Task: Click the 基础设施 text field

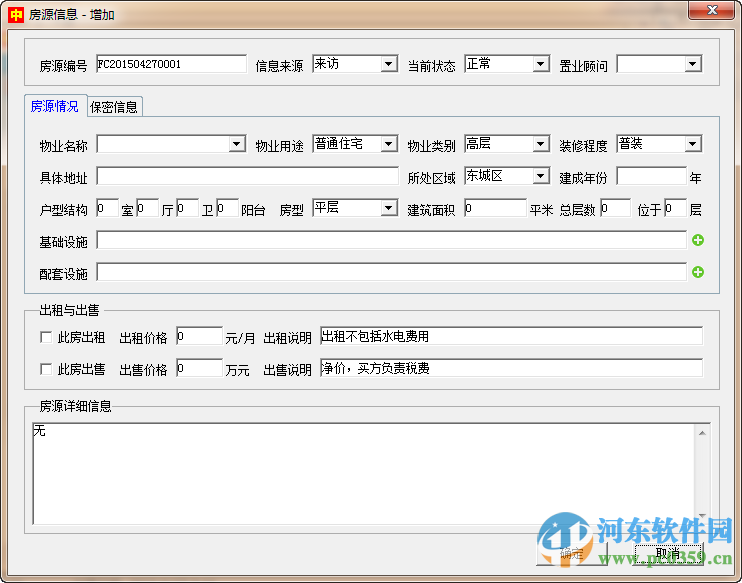Action: (391, 240)
